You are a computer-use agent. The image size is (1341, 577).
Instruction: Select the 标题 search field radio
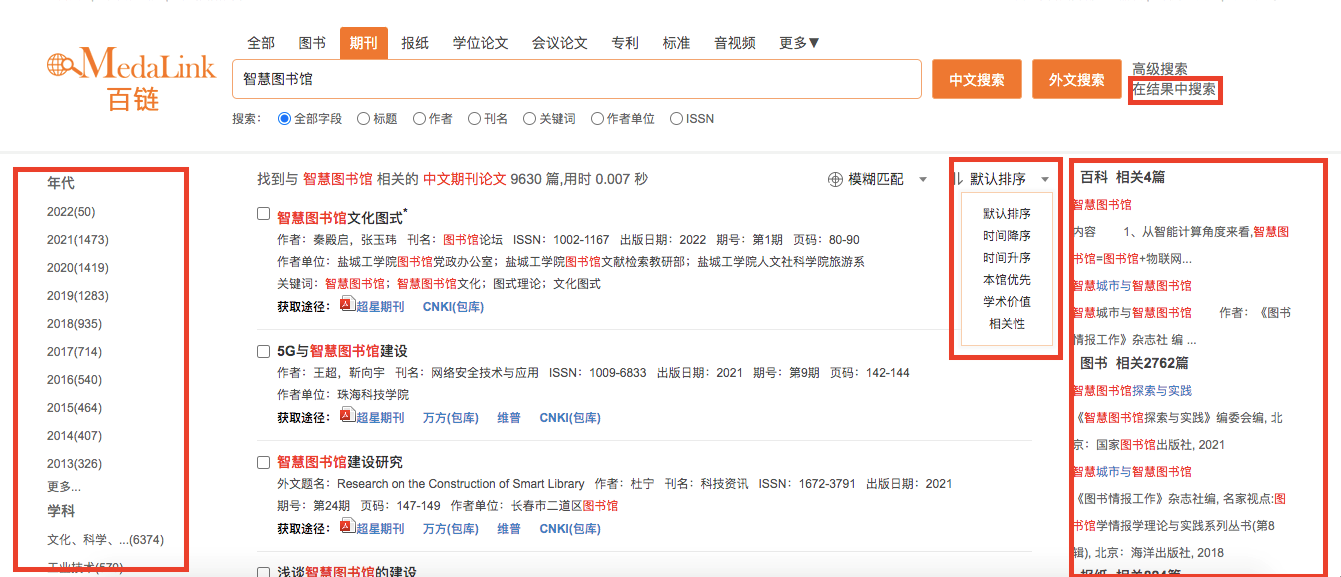point(363,119)
